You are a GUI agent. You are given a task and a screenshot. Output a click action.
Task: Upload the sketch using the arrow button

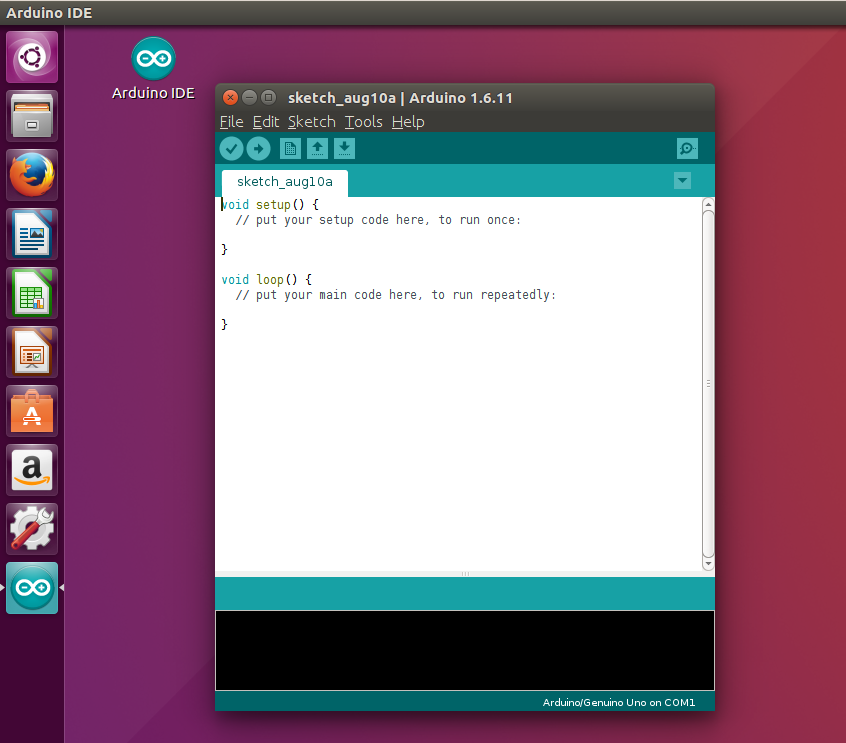pos(258,148)
